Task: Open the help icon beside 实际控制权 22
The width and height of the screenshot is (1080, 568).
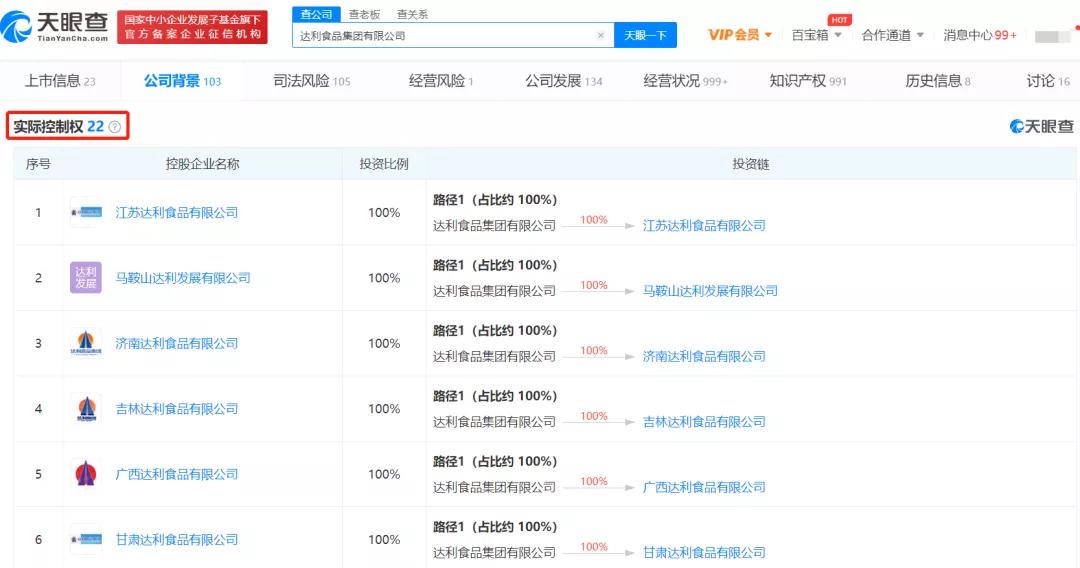Action: click(115, 127)
